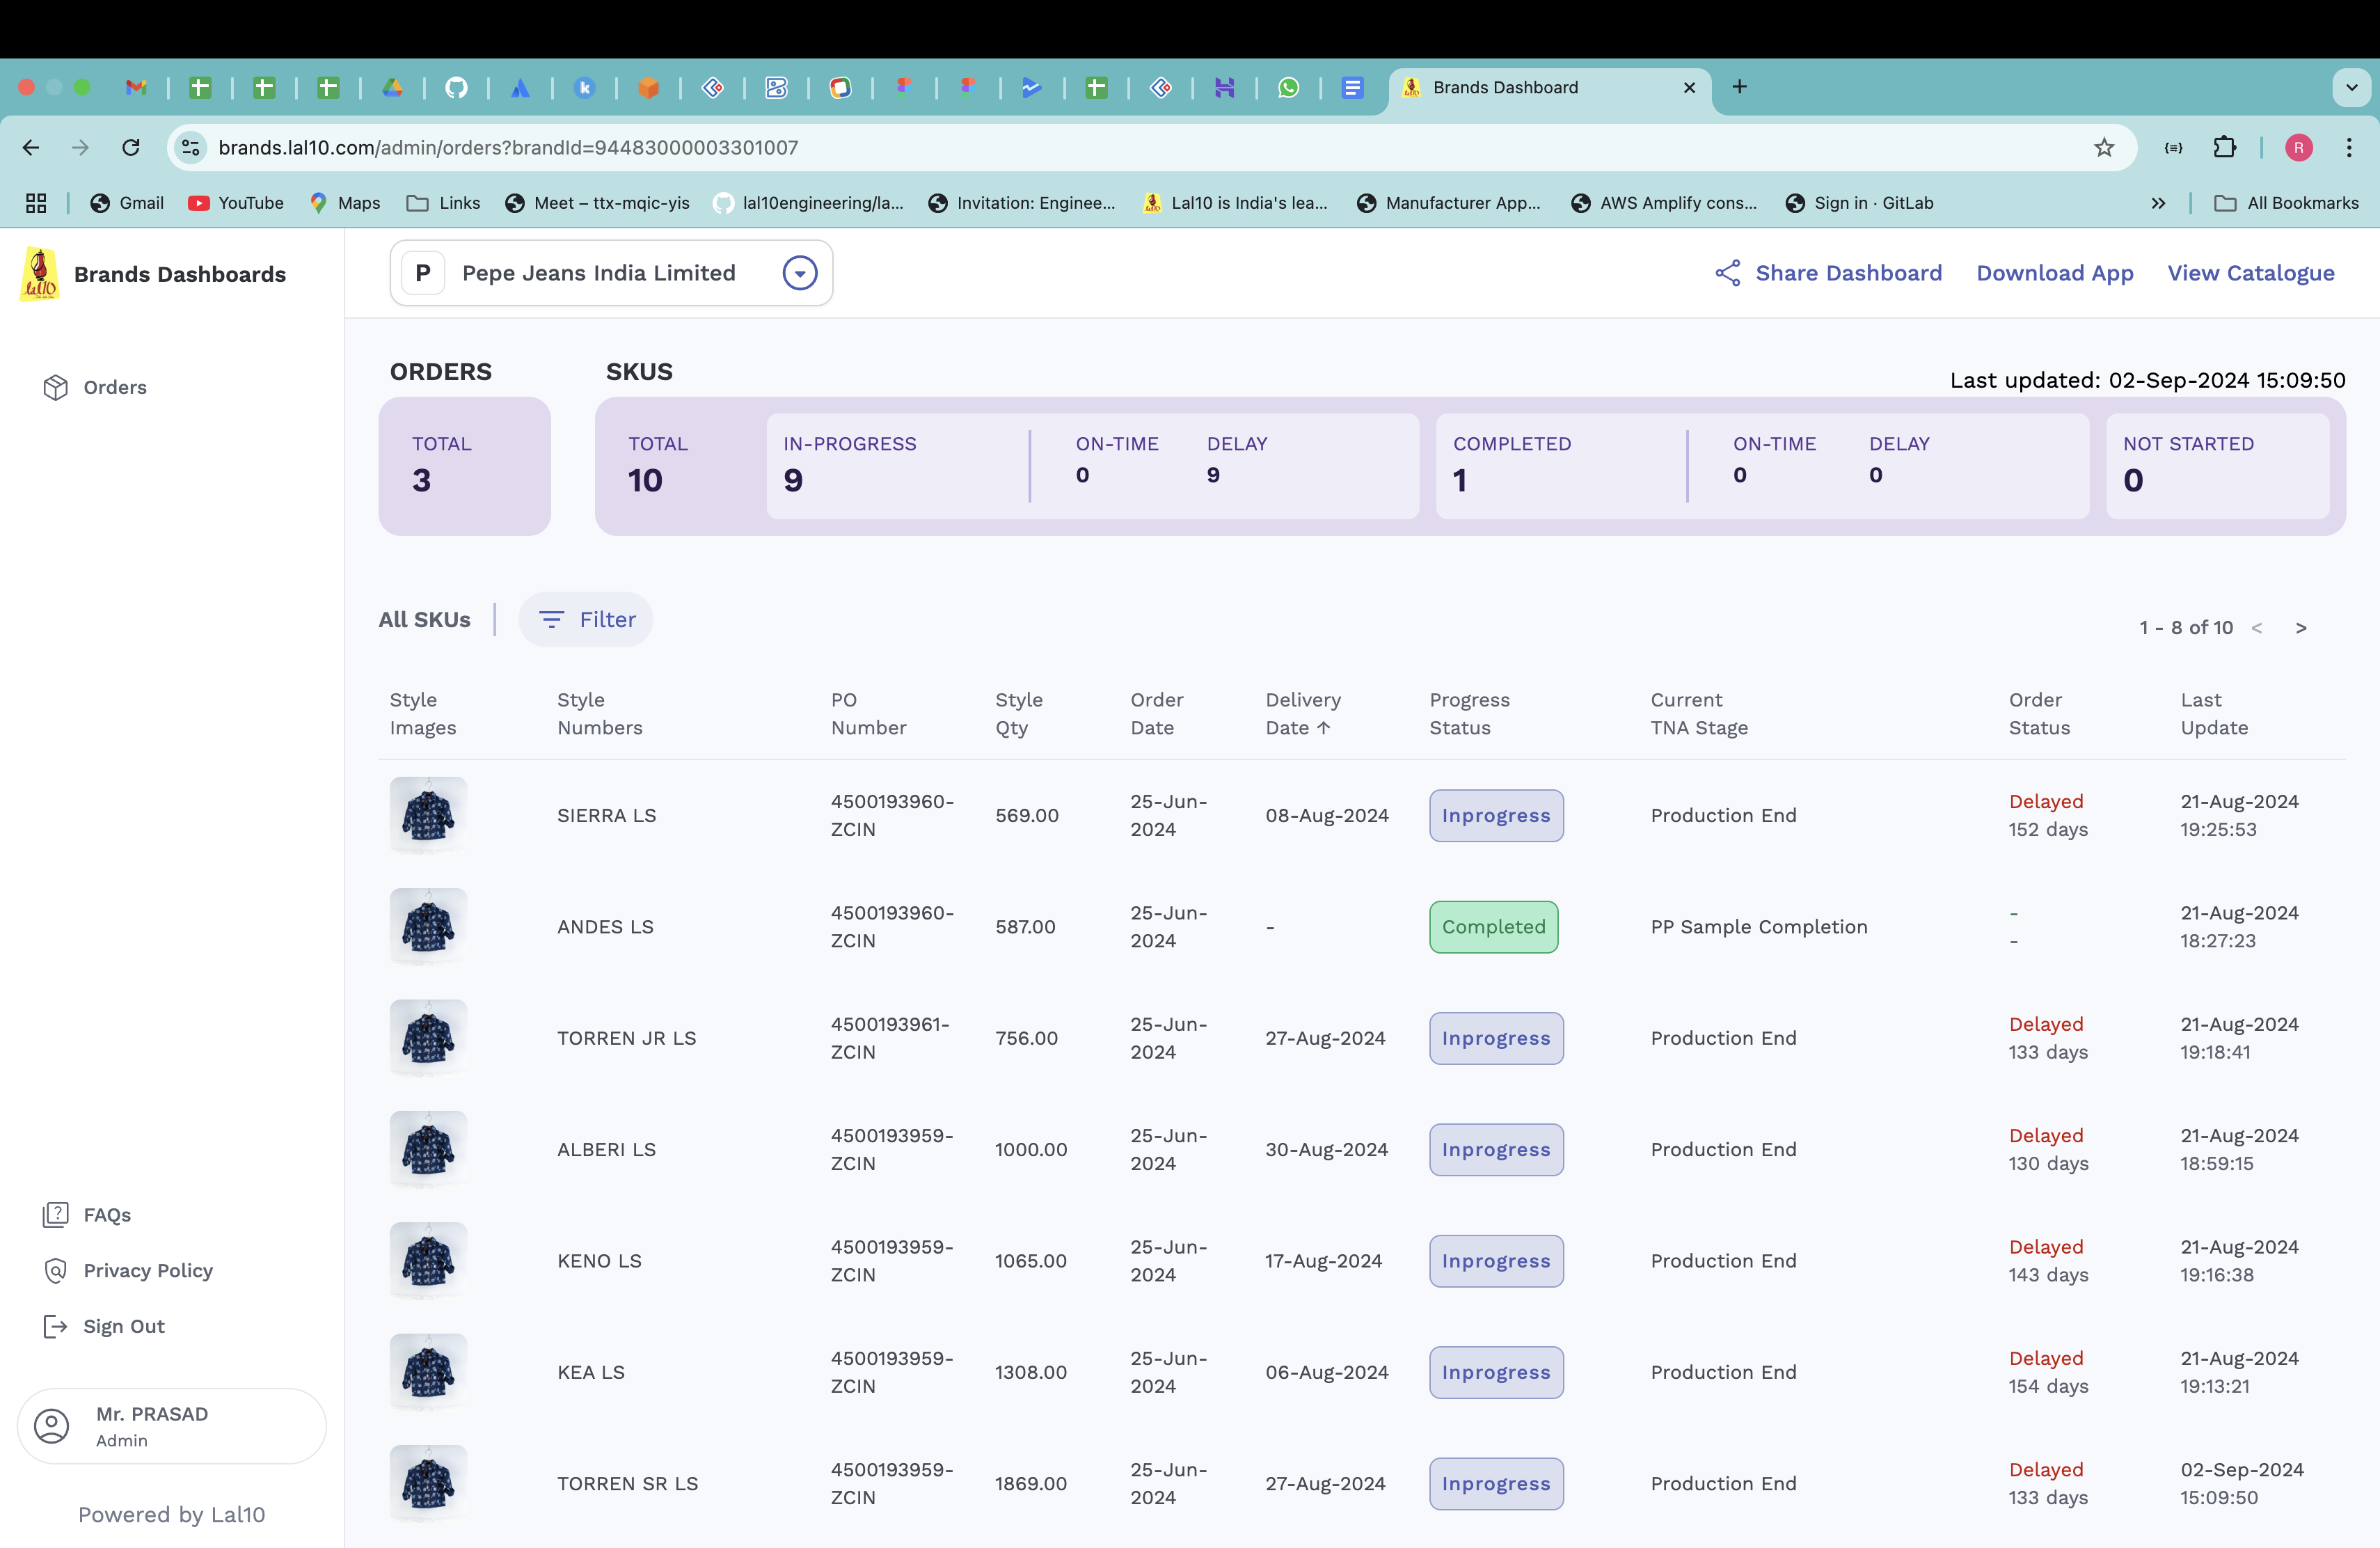Open the WhatsApp pinned tab
Screen dimensions: 2380x1548
1288,88
